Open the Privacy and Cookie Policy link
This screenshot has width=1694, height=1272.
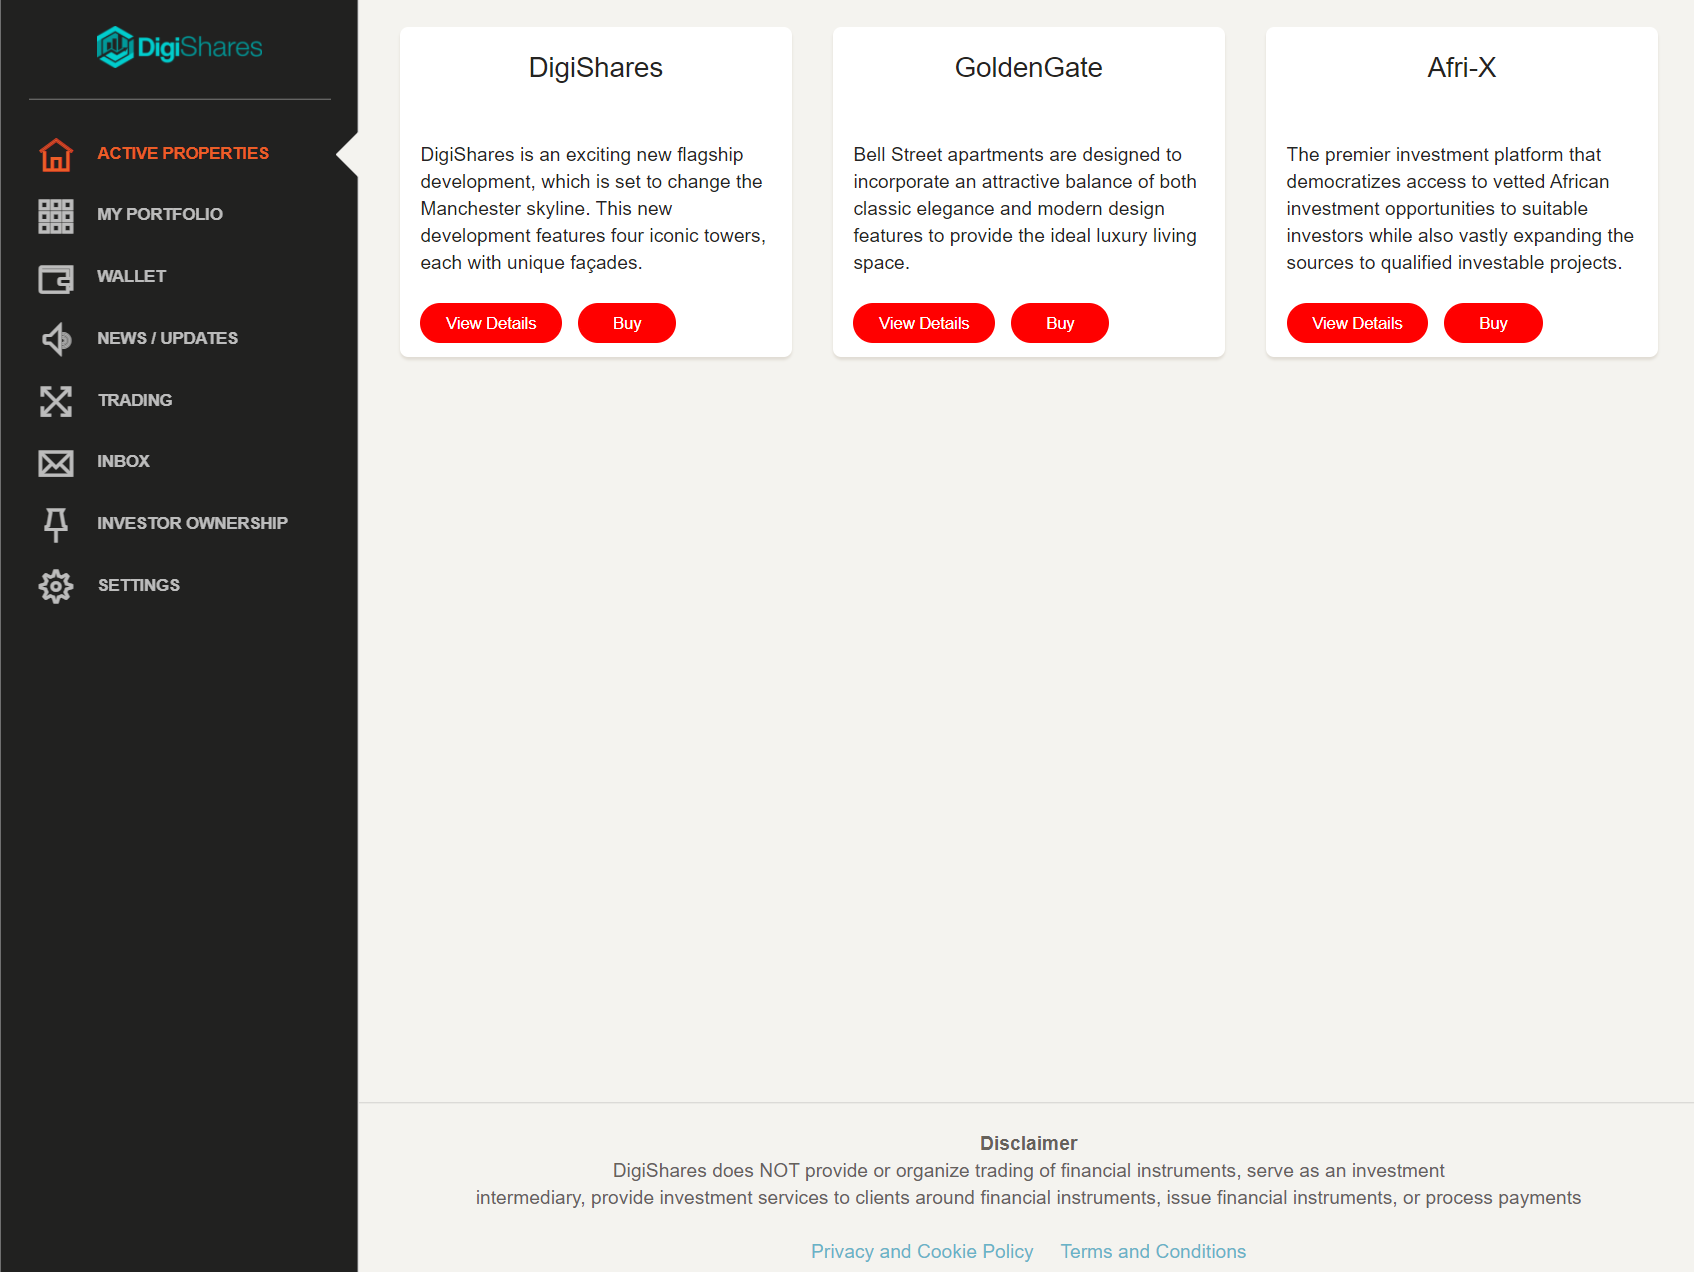[922, 1251]
